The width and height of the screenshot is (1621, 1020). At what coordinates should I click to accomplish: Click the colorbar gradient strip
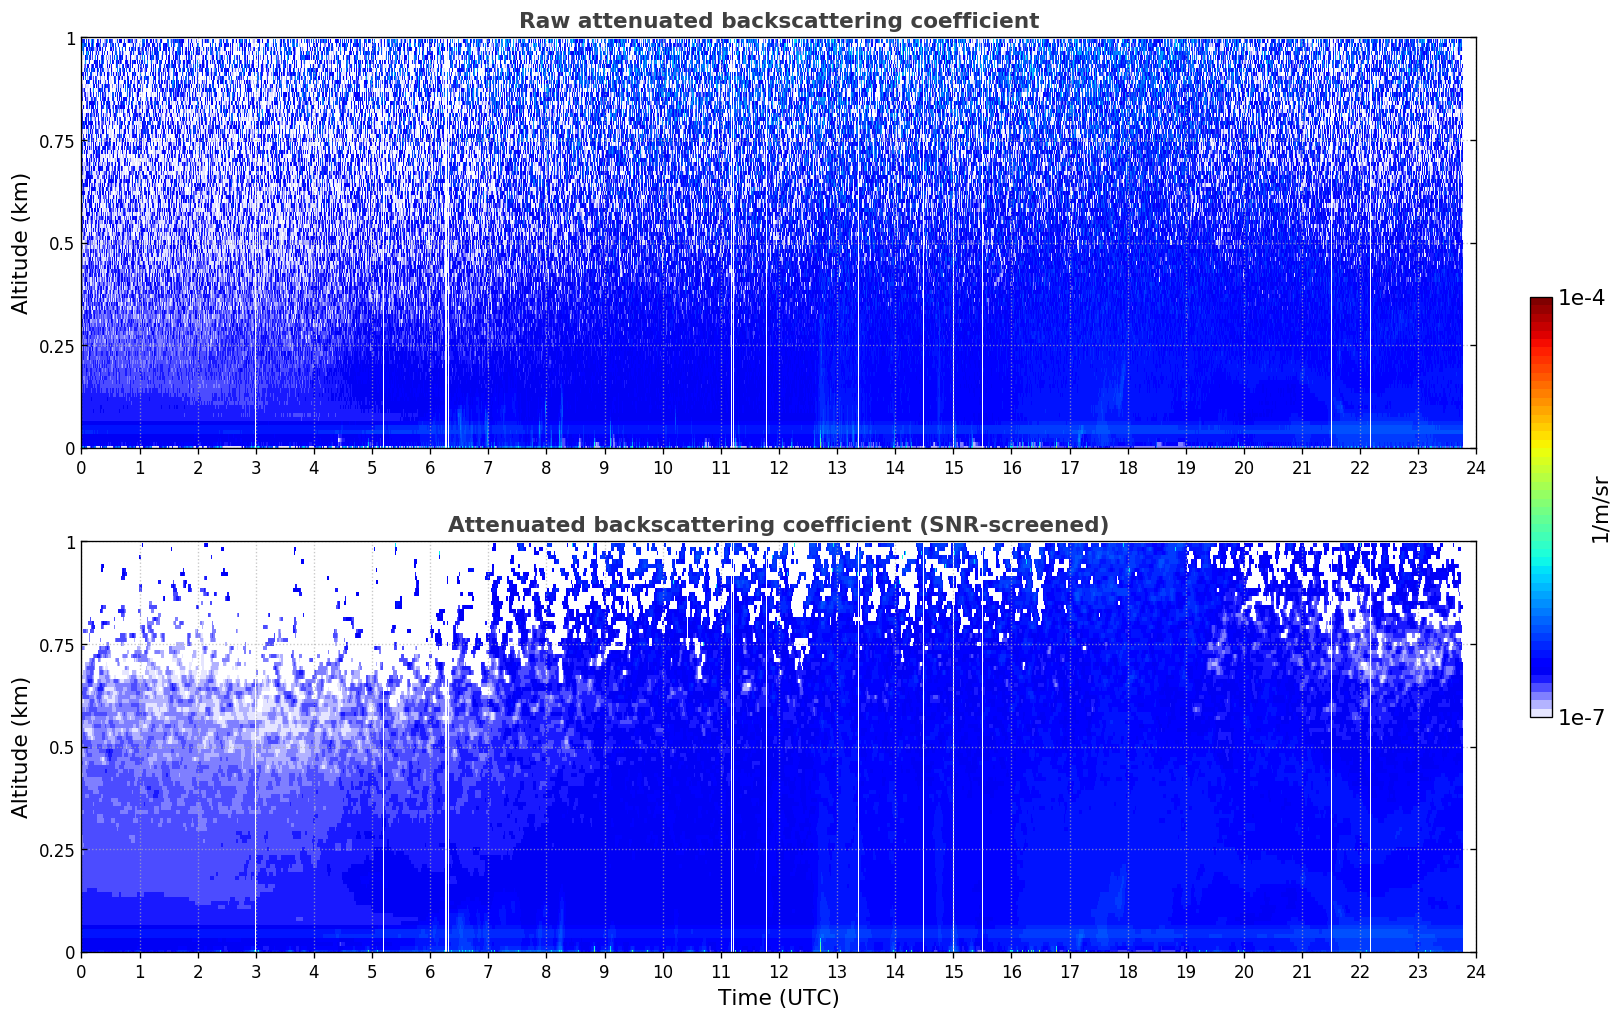click(1541, 507)
